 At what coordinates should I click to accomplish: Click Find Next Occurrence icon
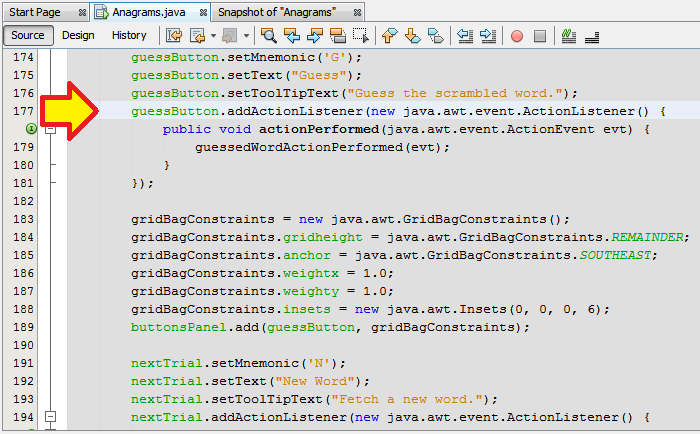coord(315,35)
